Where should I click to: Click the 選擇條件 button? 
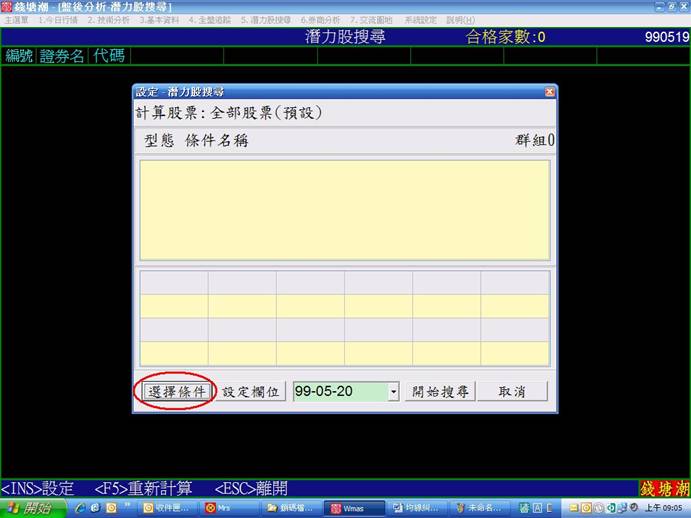tap(176, 391)
